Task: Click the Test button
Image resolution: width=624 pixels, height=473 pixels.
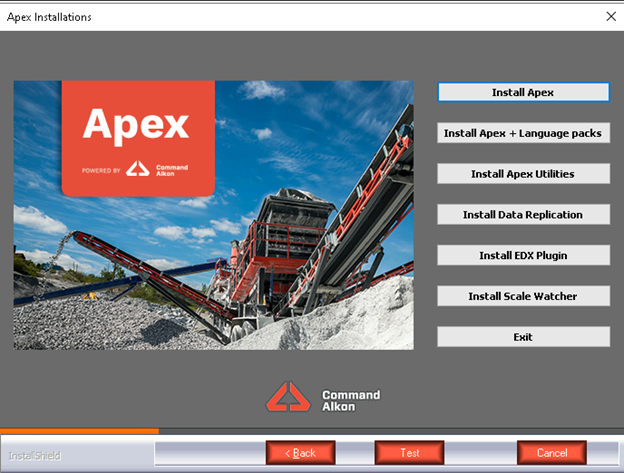Action: coord(410,453)
